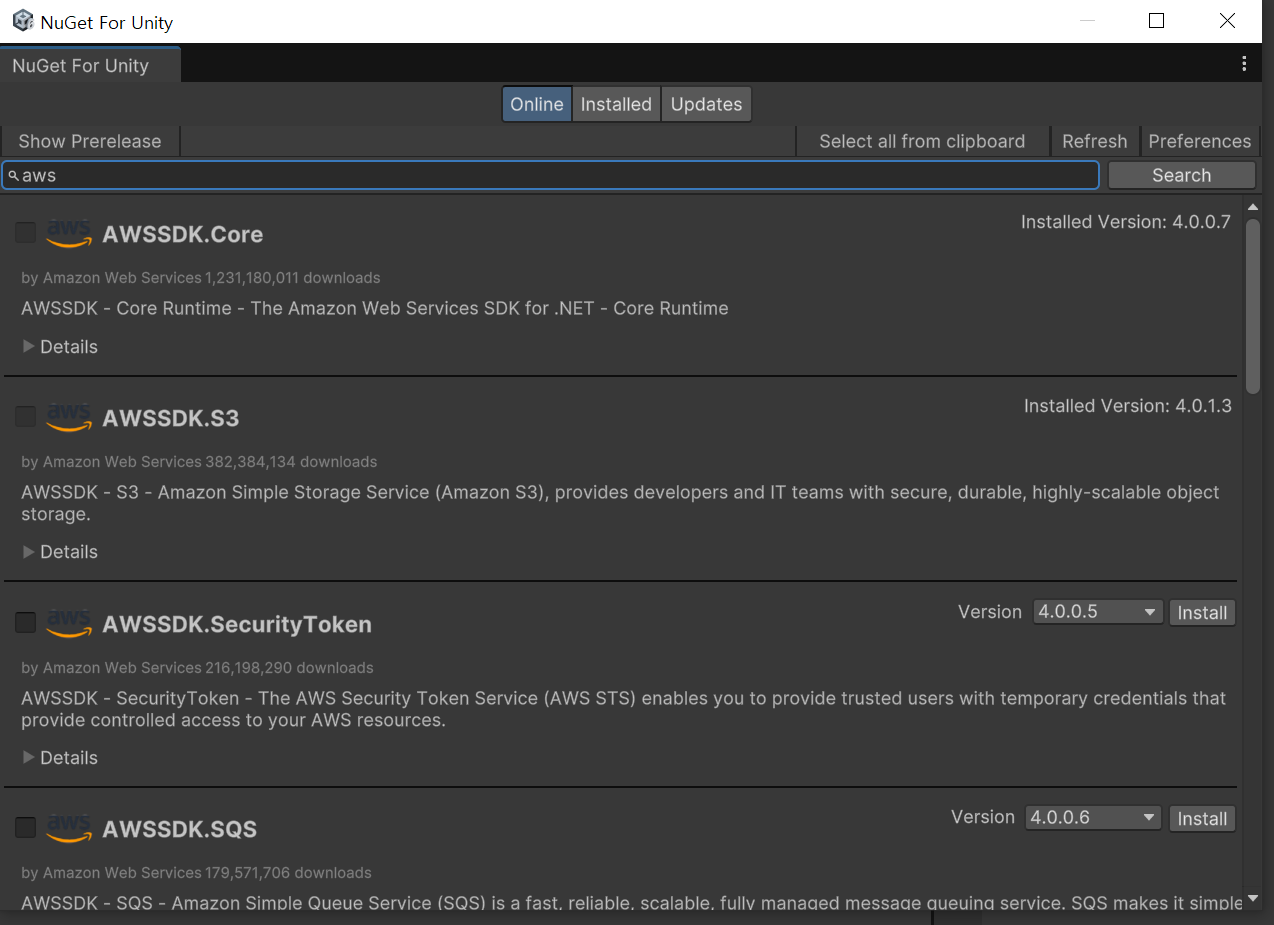
Task: Click the AWS logo beside AWSSDK.S3
Action: coord(69,418)
